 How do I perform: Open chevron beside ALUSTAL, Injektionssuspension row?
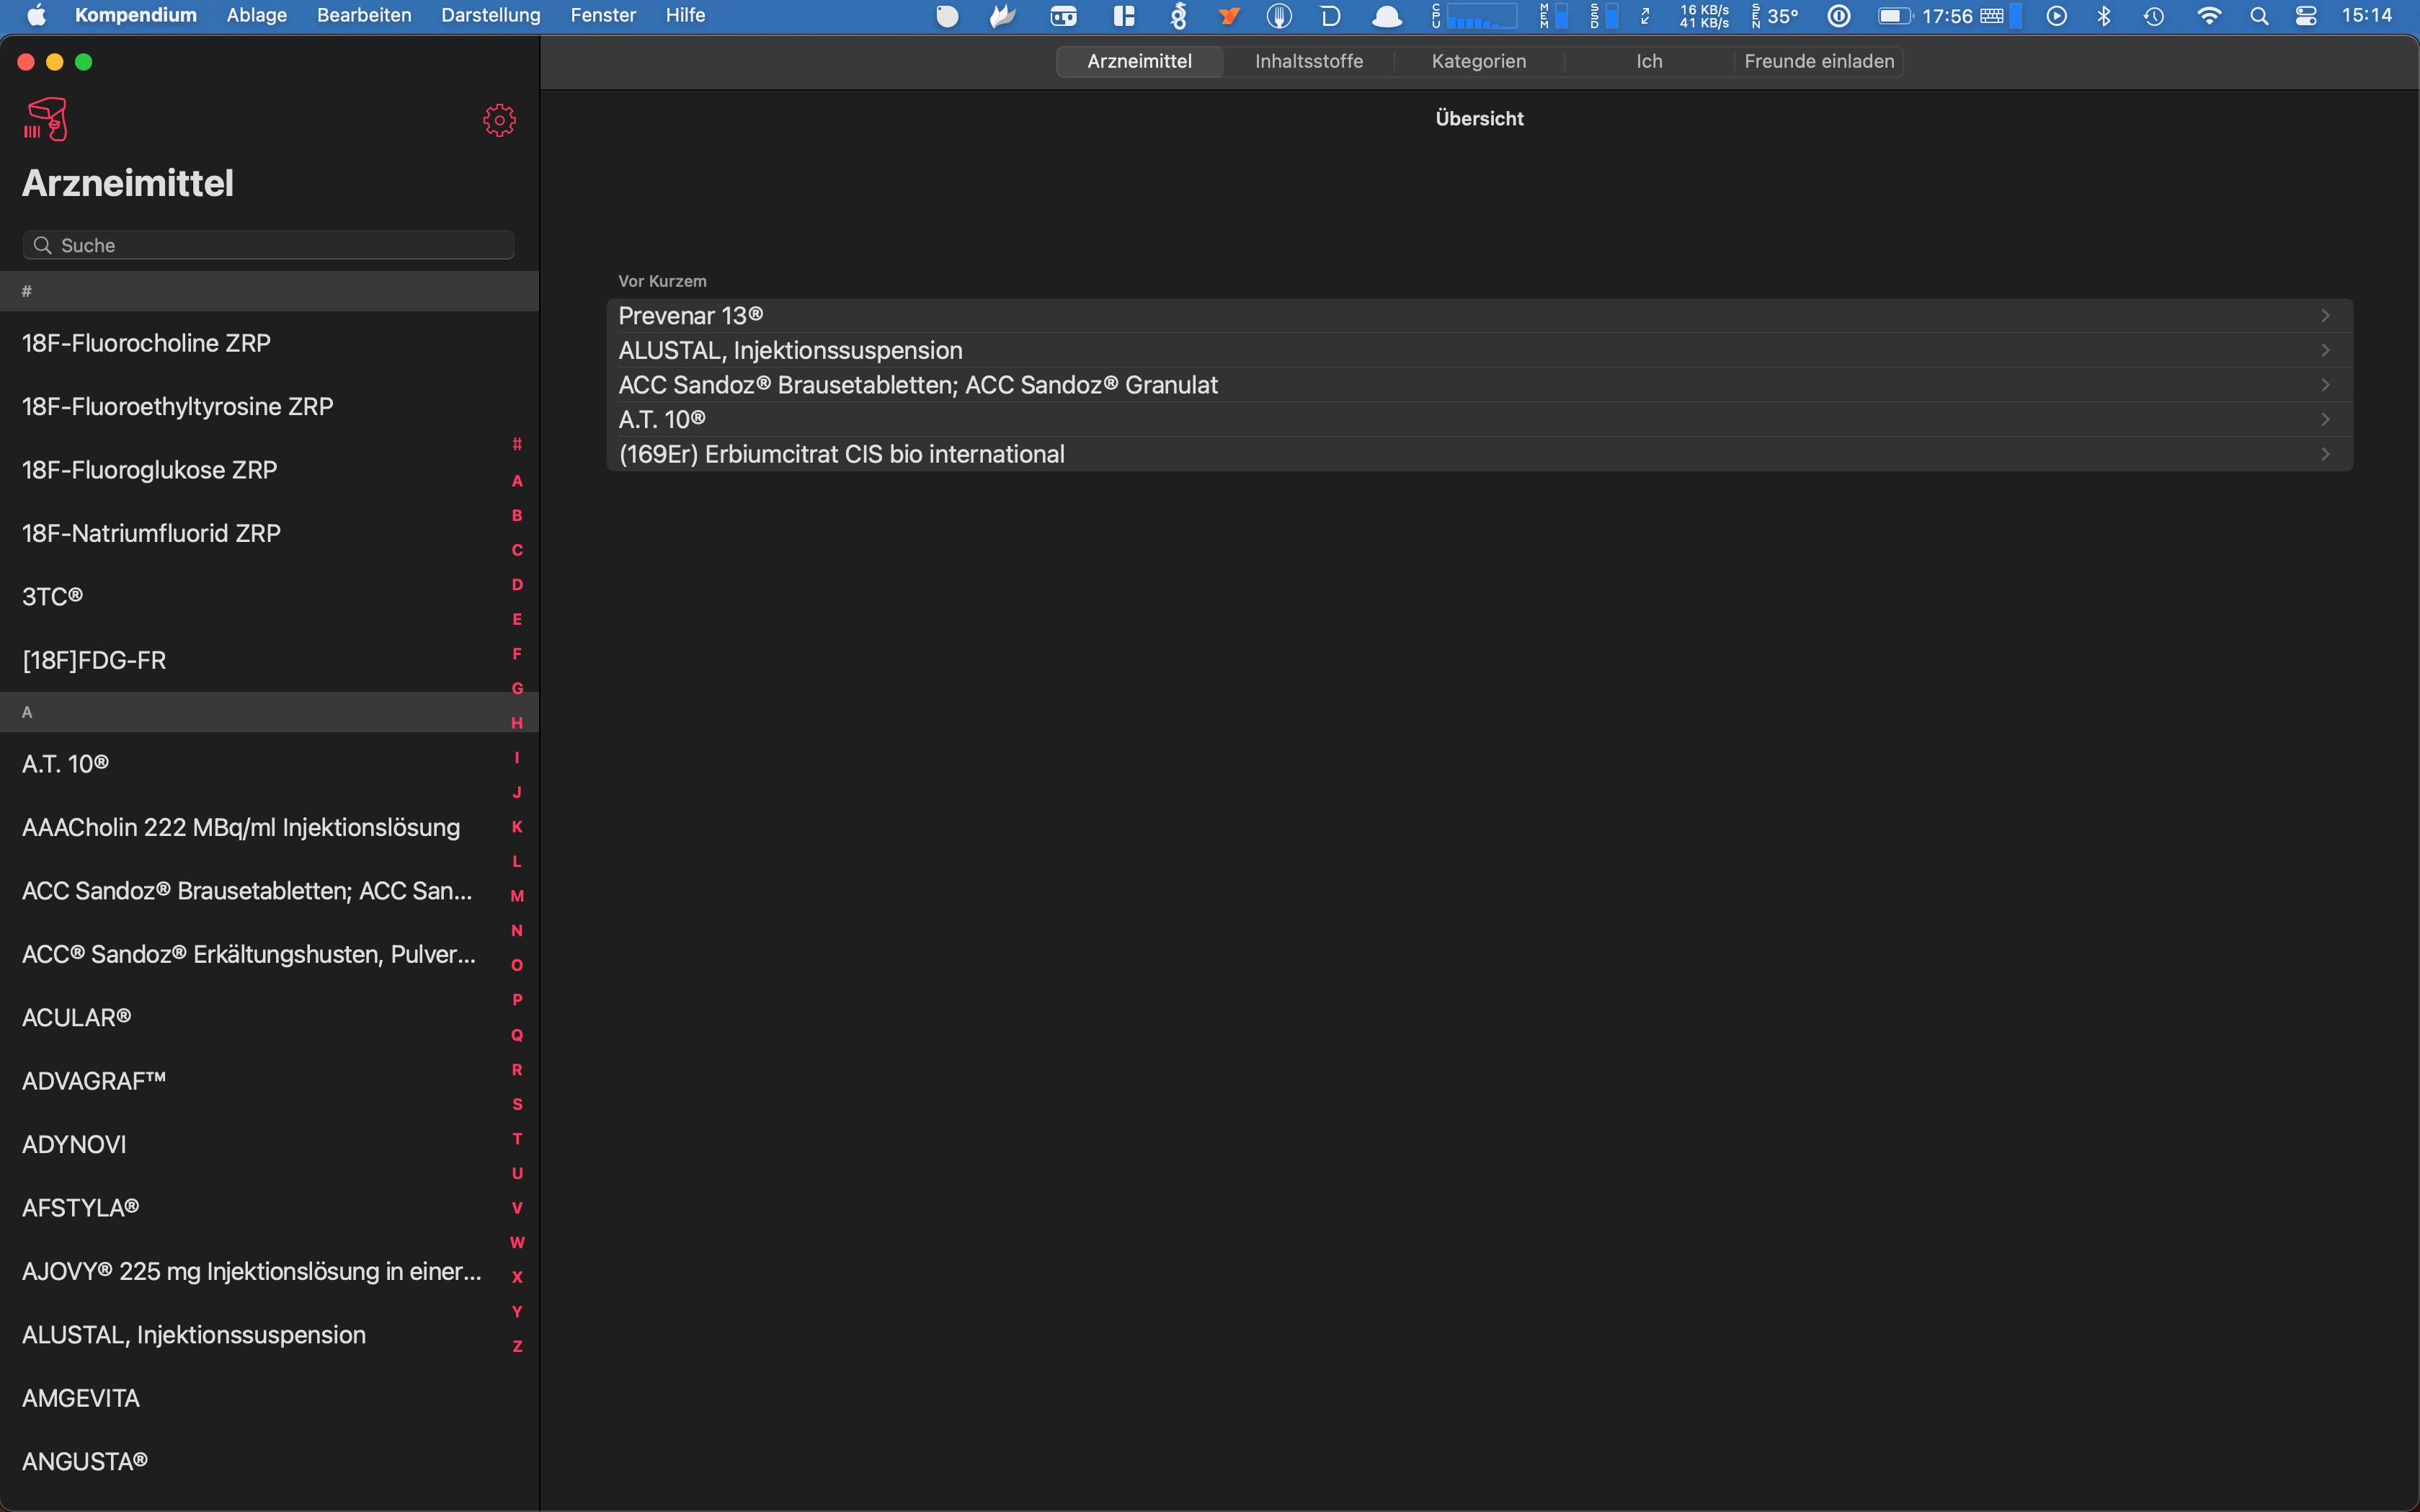[2325, 350]
